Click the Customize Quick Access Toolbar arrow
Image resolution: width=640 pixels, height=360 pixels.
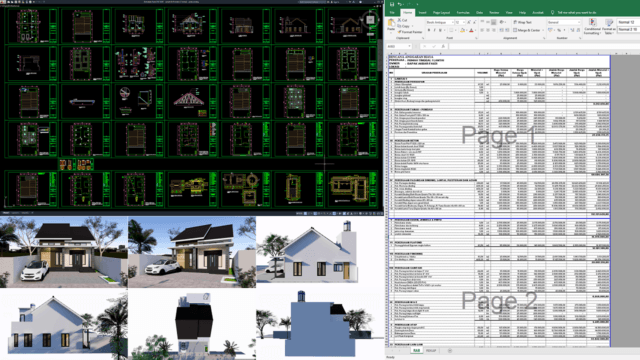click(417, 4)
